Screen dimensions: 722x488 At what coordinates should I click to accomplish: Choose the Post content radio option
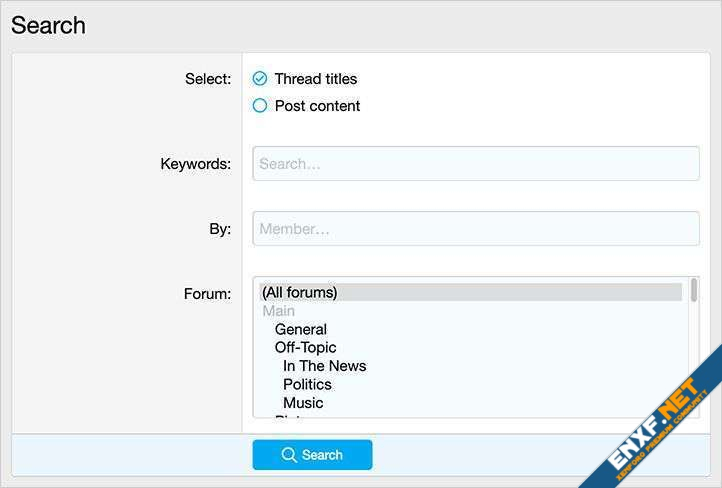tap(260, 106)
